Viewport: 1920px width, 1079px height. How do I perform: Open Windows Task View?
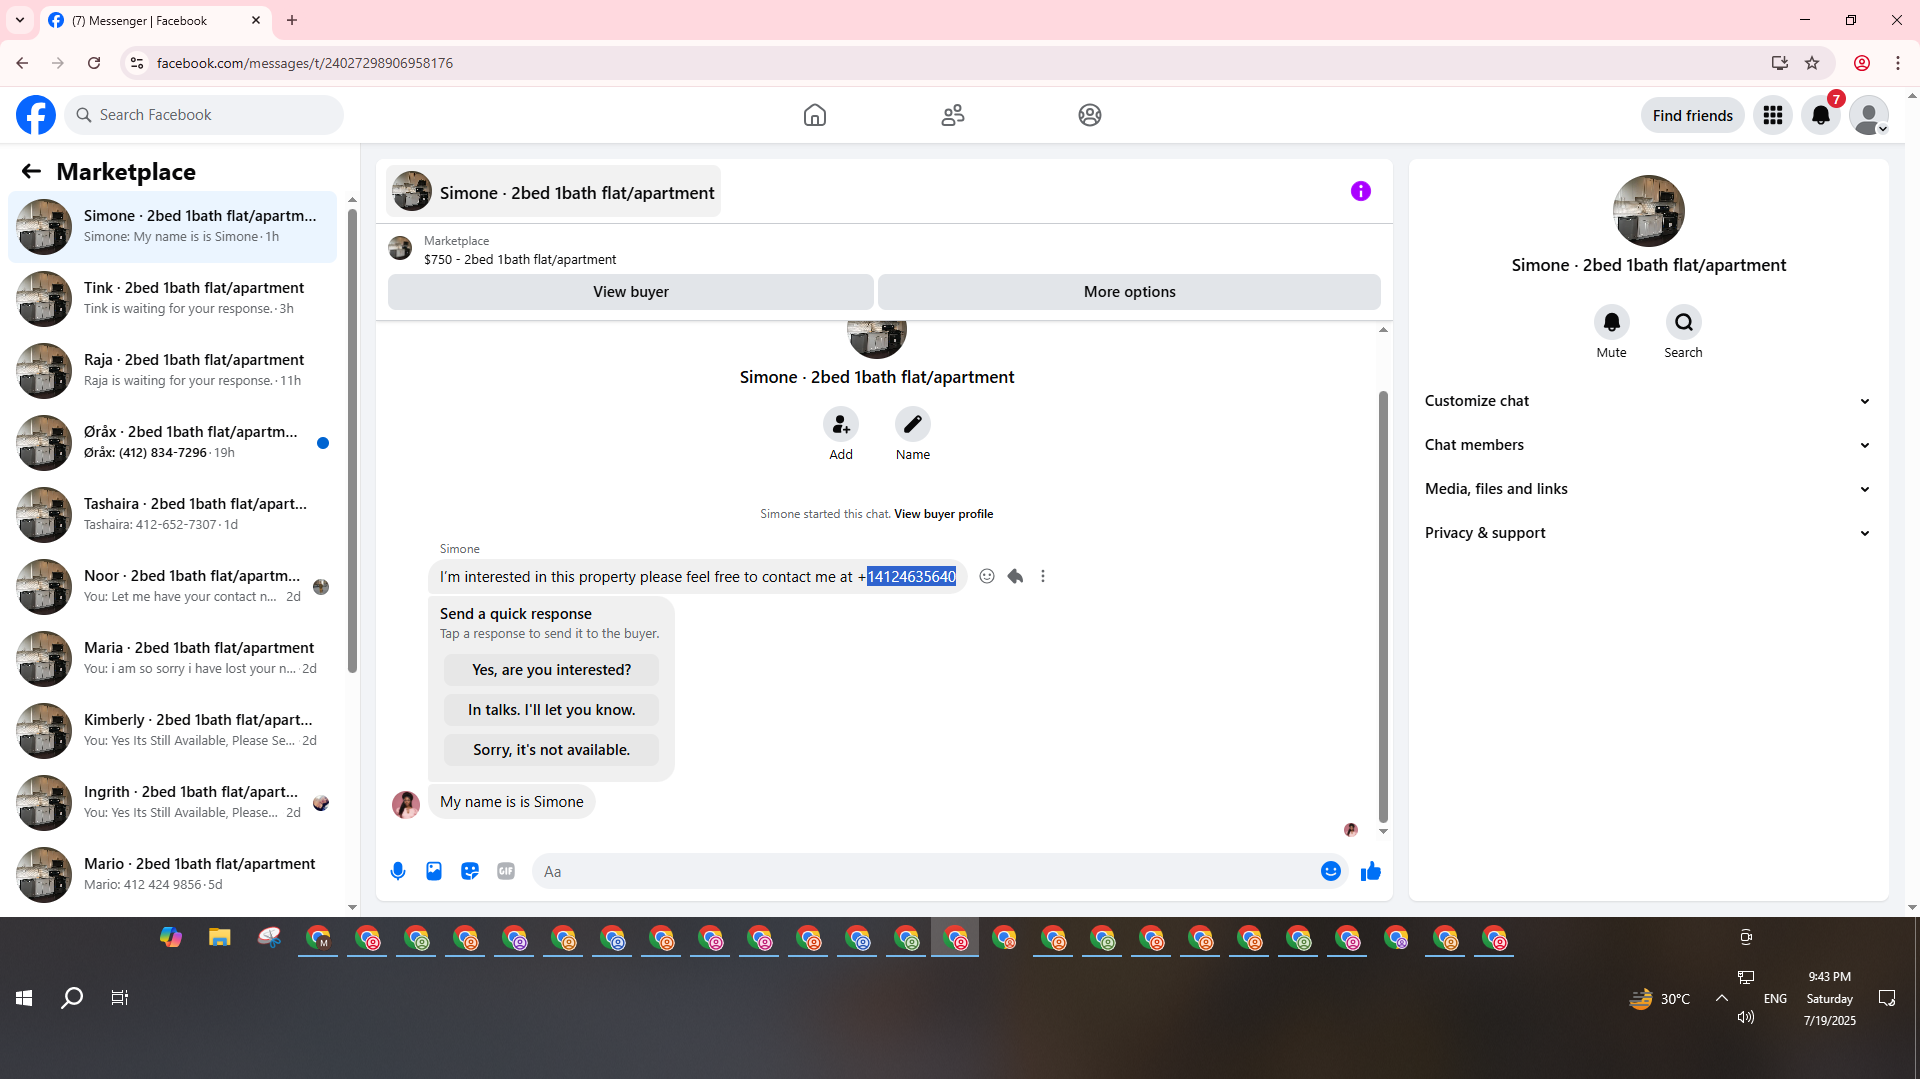[120, 997]
